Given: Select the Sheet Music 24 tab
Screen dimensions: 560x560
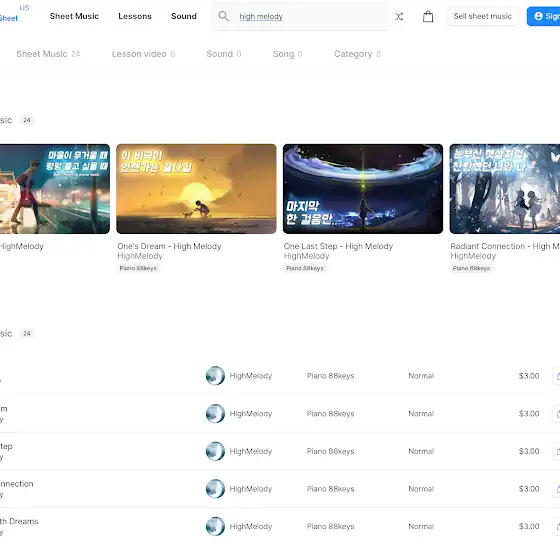Looking at the screenshot, I should click(x=48, y=54).
